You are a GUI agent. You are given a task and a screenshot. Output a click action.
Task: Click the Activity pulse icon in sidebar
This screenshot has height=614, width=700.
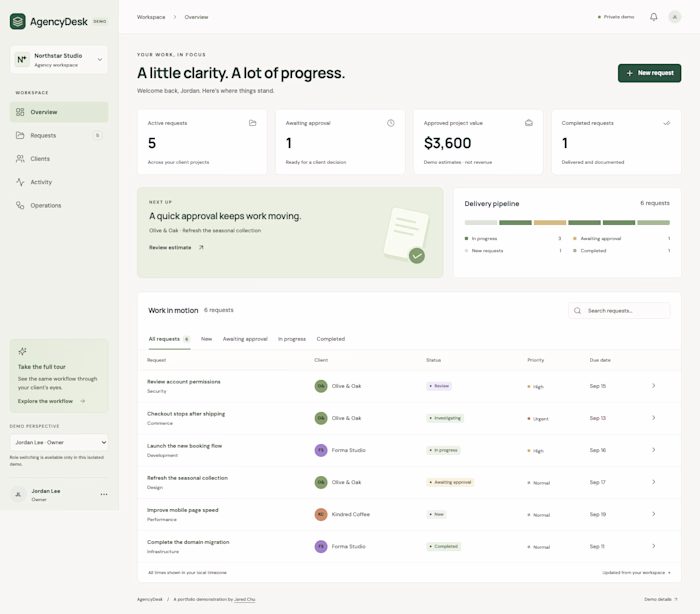20,182
